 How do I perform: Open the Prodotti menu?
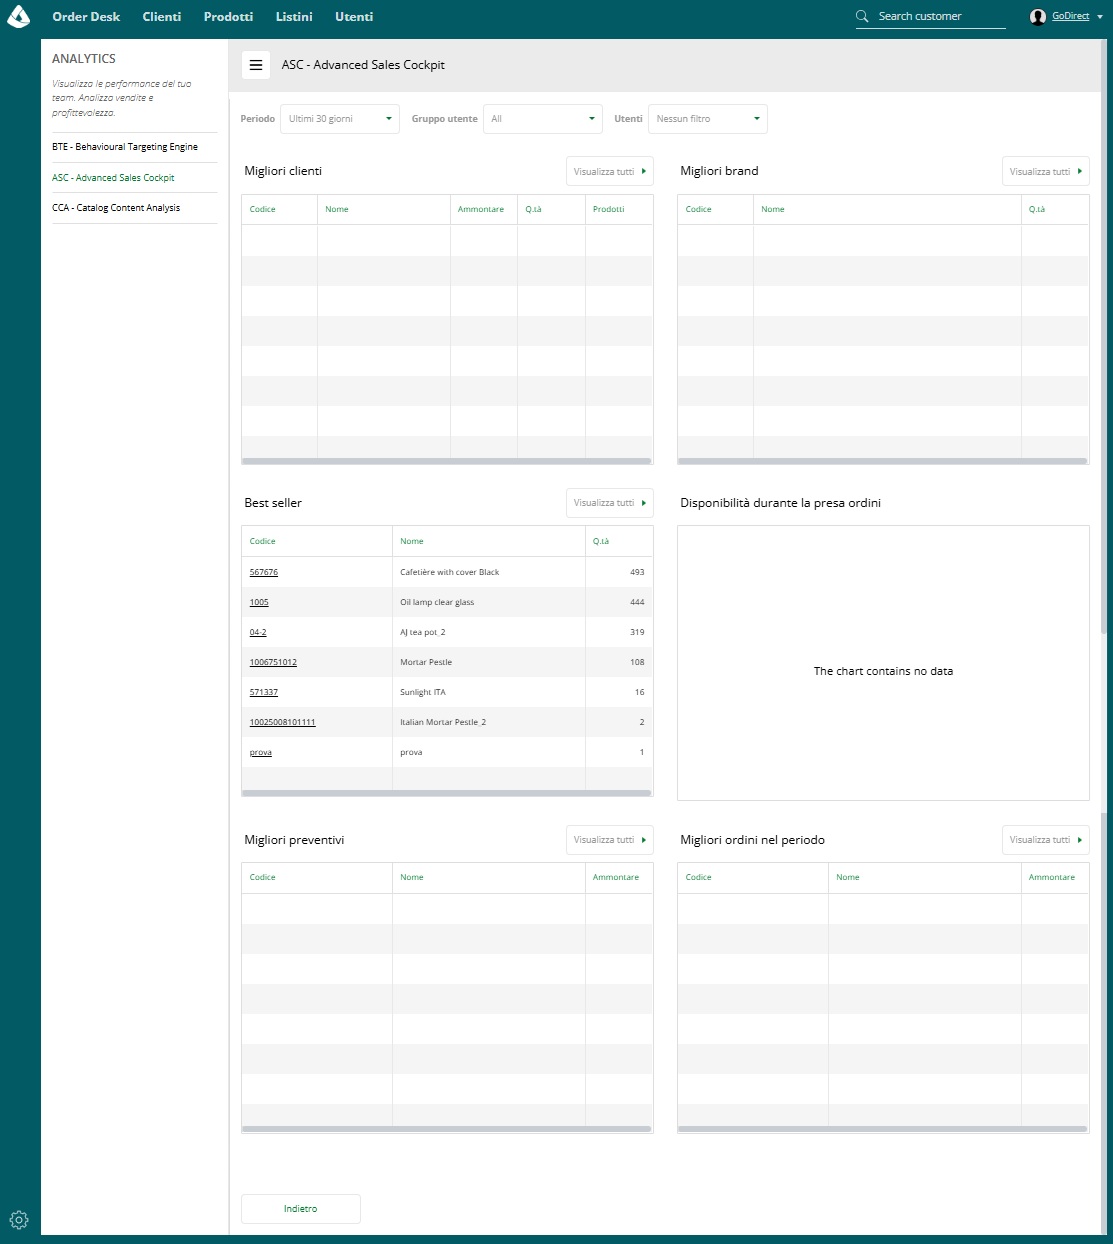point(228,17)
